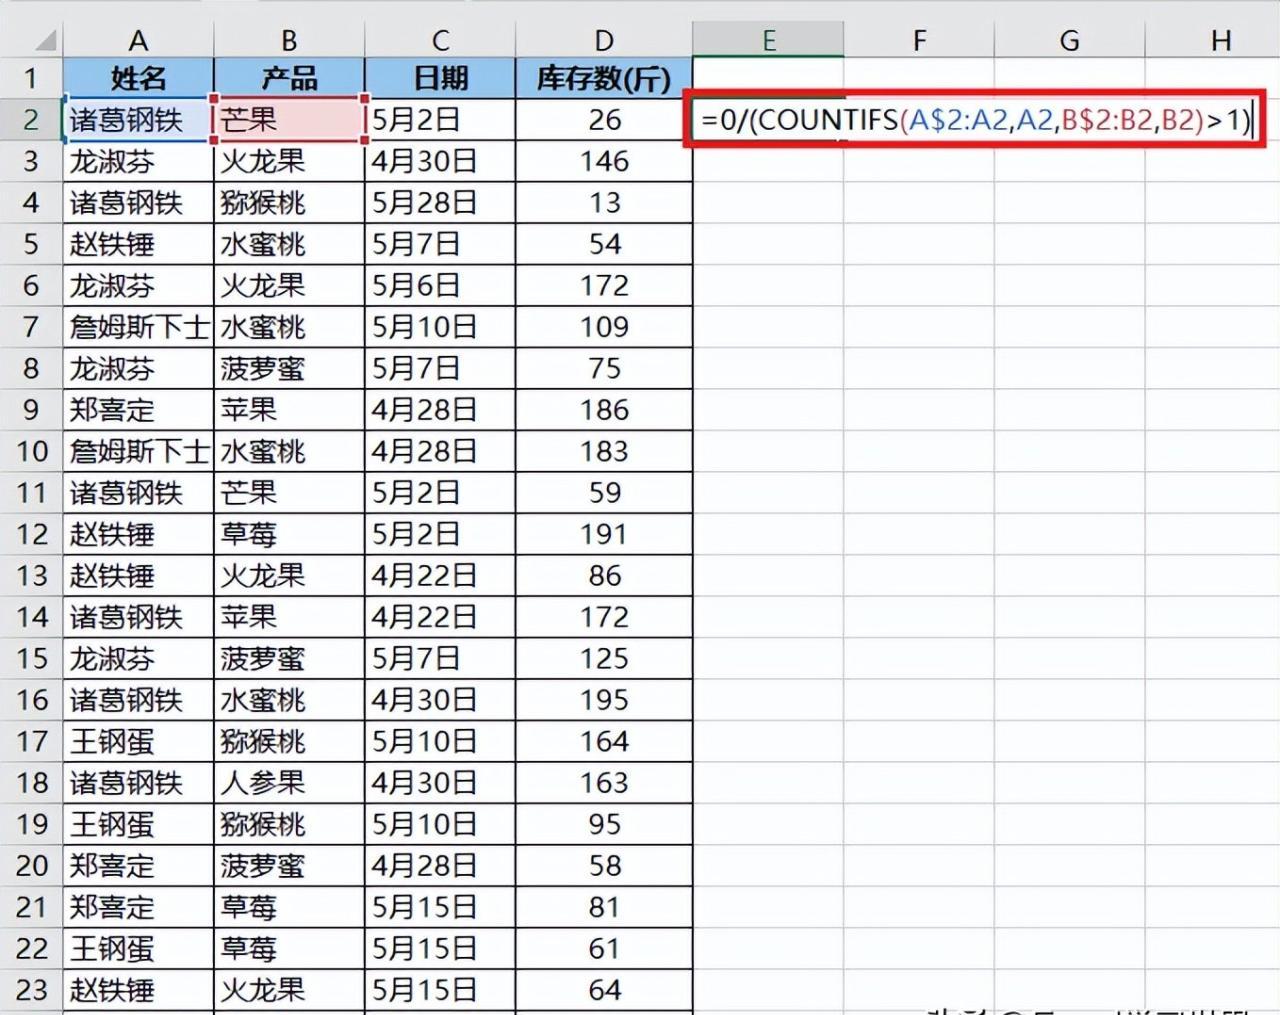This screenshot has height=1015, width=1280.
Task: Click cell D4 with value 13
Action: 604,203
